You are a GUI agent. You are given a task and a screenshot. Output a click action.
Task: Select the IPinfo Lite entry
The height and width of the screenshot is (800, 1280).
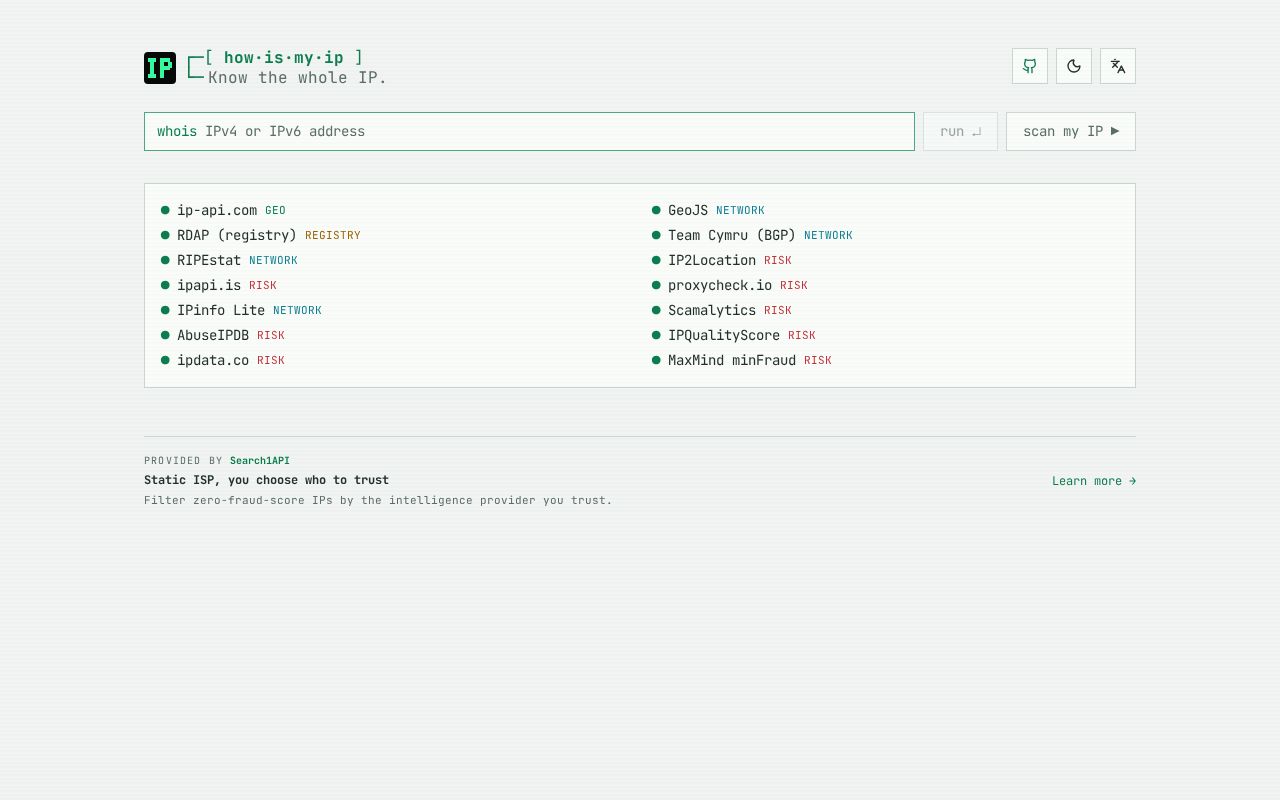point(241,310)
